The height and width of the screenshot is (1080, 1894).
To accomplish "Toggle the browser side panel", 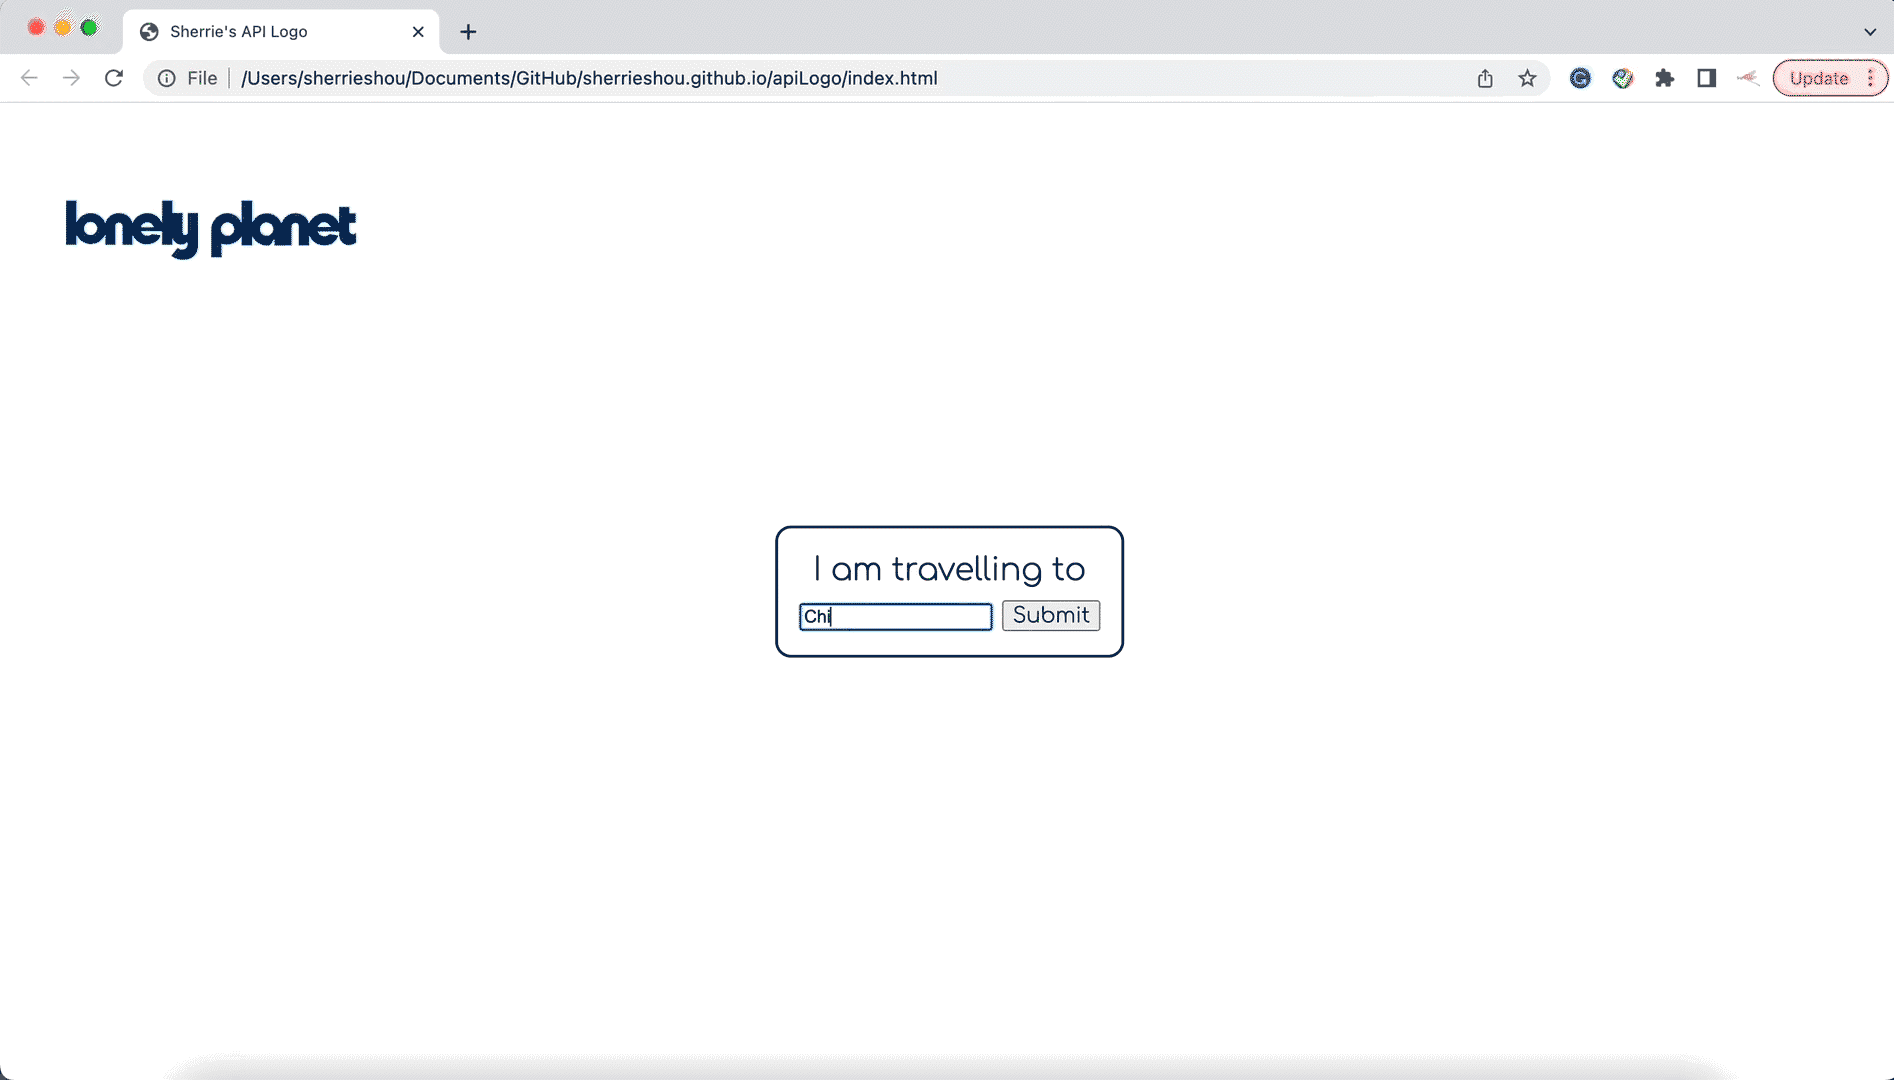I will click(1707, 78).
